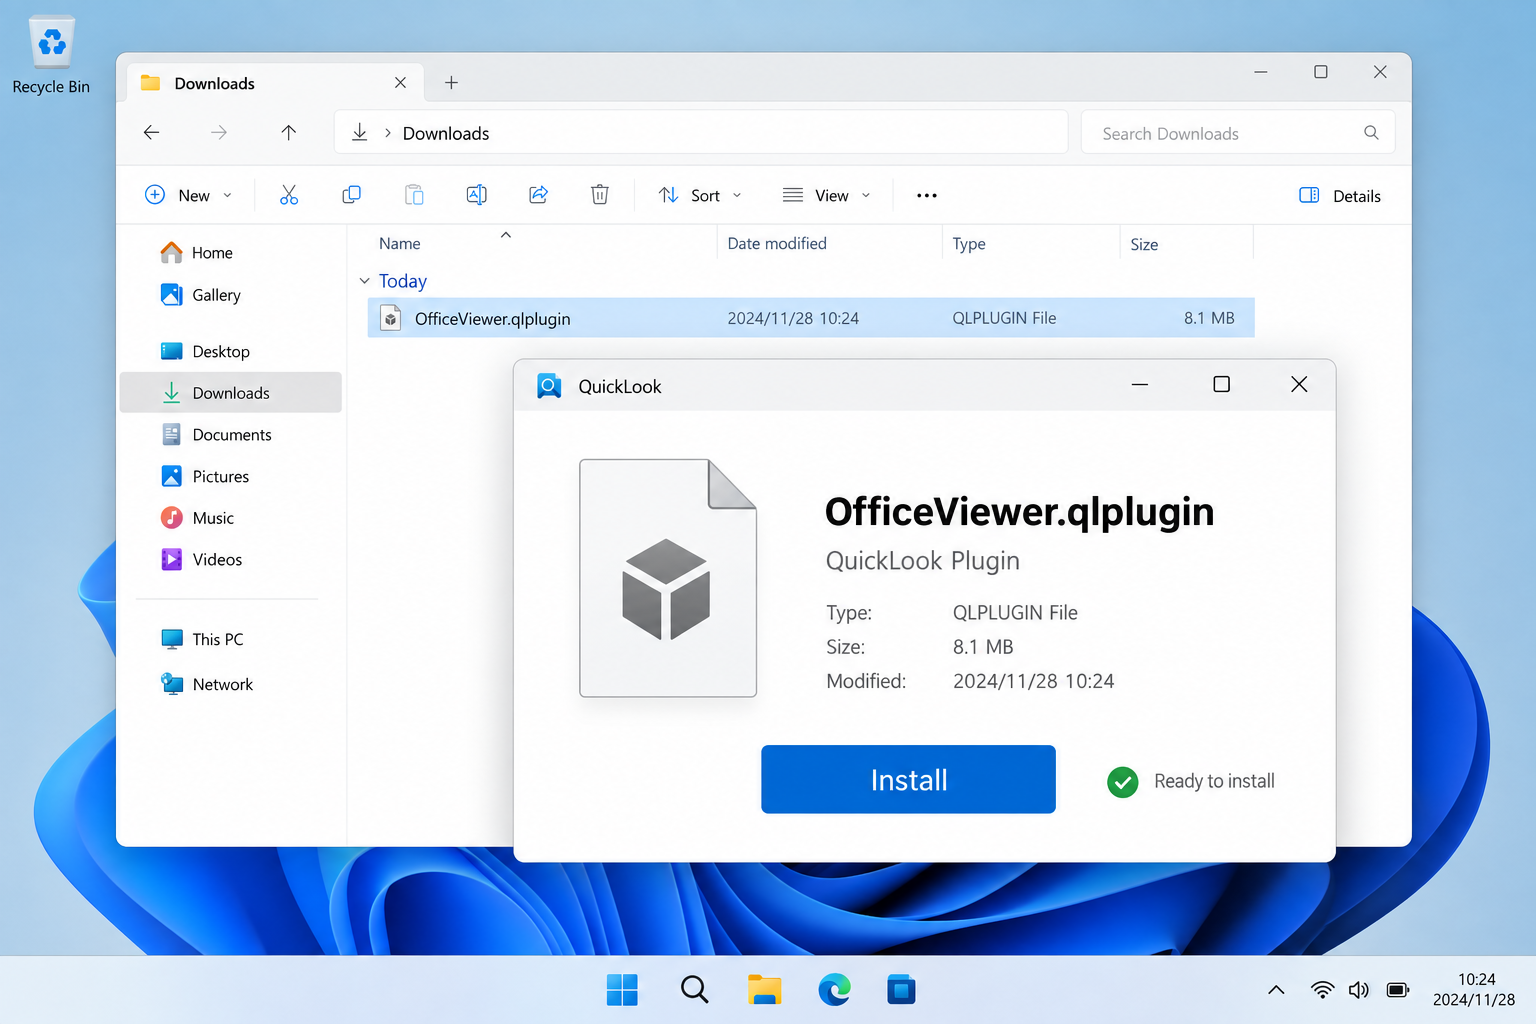The image size is (1536, 1024).
Task: Open the Recycle Bin desktop icon
Action: [51, 56]
